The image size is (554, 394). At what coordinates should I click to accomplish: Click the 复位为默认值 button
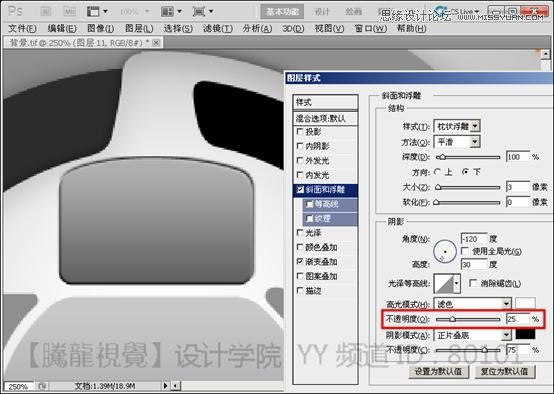pos(505,372)
